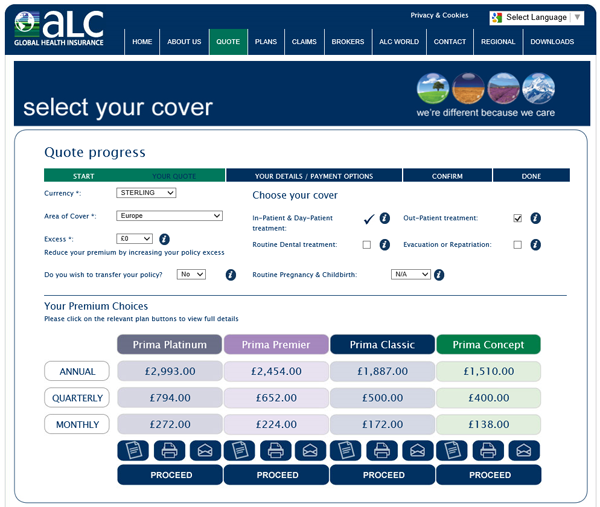Screen dimensions: 600x507
Task: Open ABOUT US menu item
Action: (184, 42)
